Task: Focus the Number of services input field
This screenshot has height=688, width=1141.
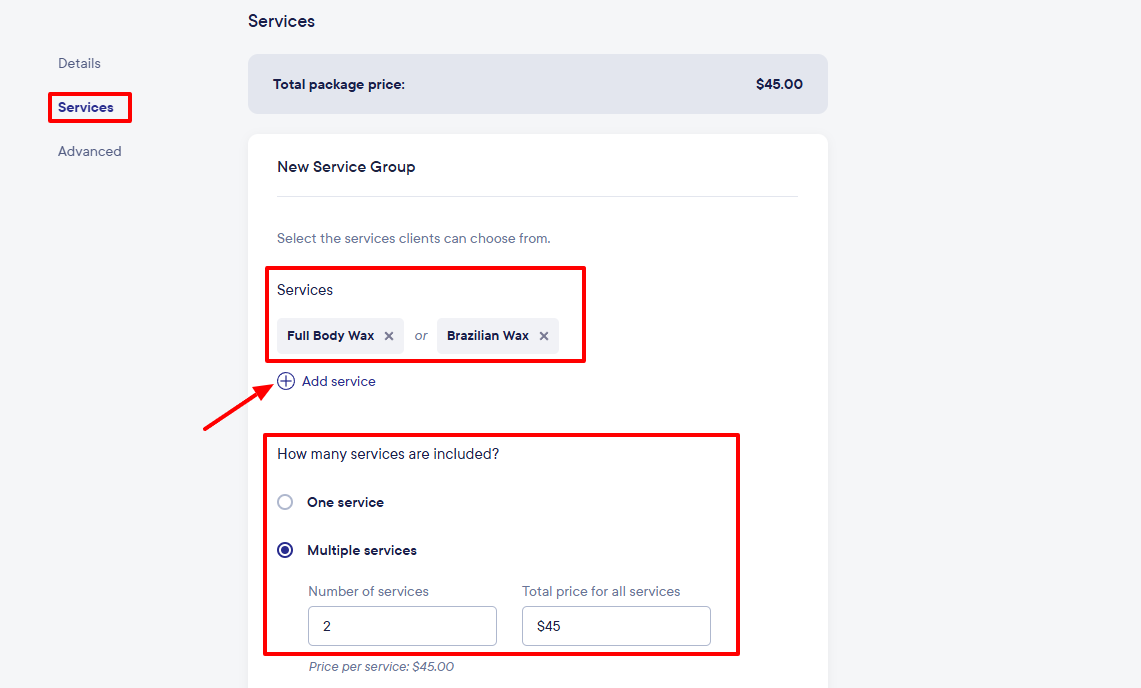Action: tap(402, 626)
